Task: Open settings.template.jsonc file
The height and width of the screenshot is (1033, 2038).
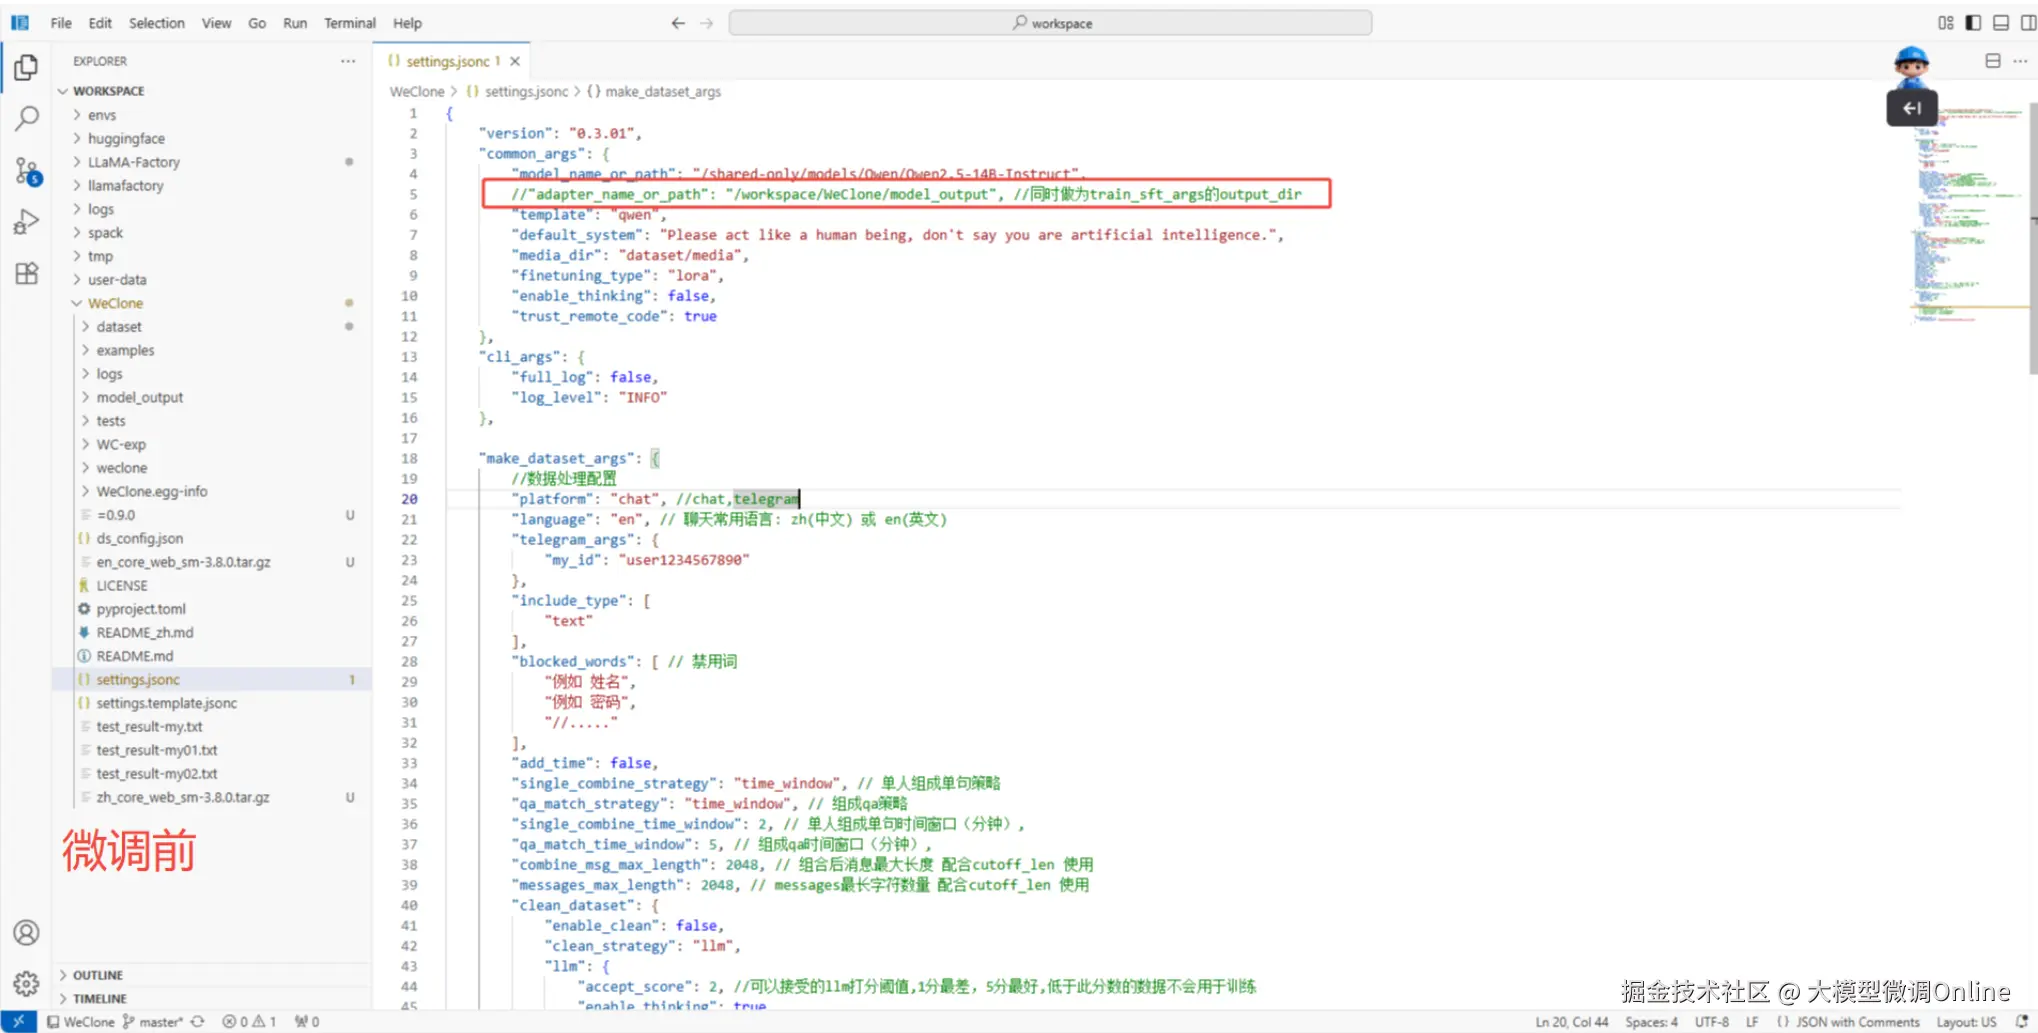Action: (166, 703)
